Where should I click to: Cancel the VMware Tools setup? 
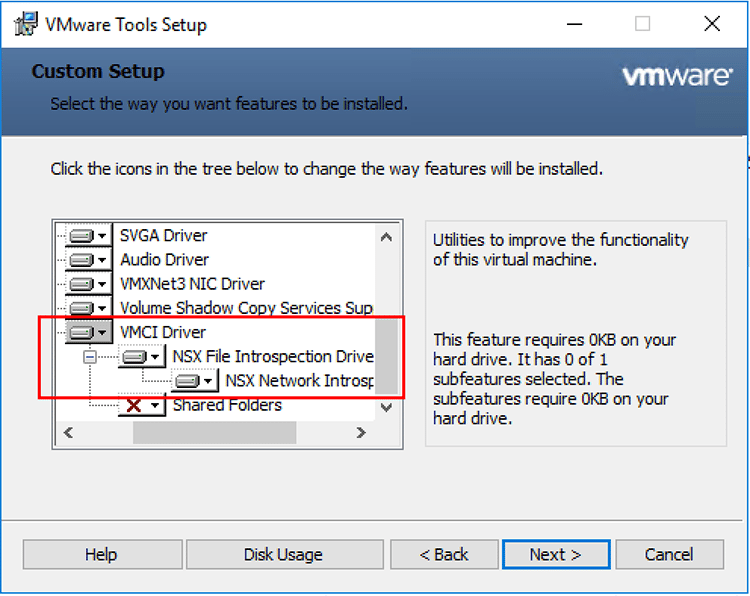point(669,554)
